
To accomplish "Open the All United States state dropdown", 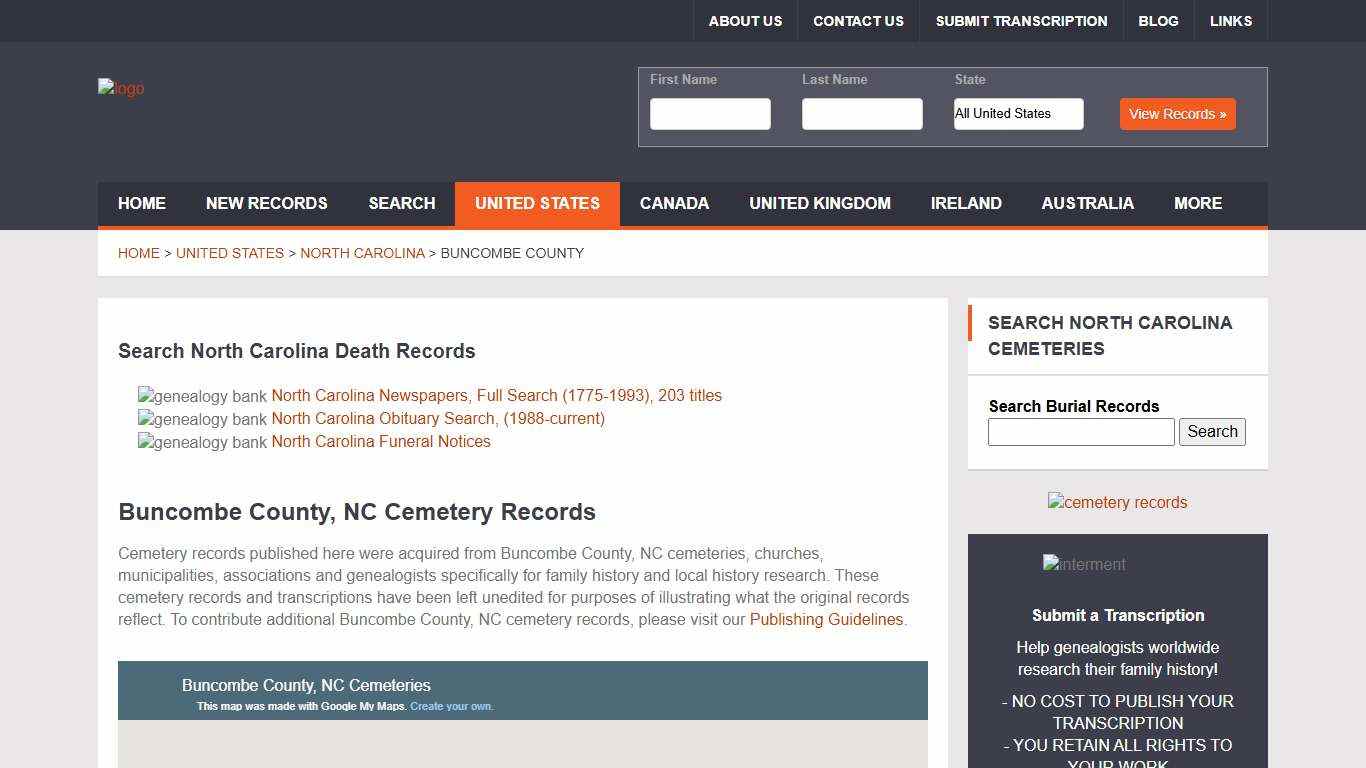I will [x=1018, y=114].
